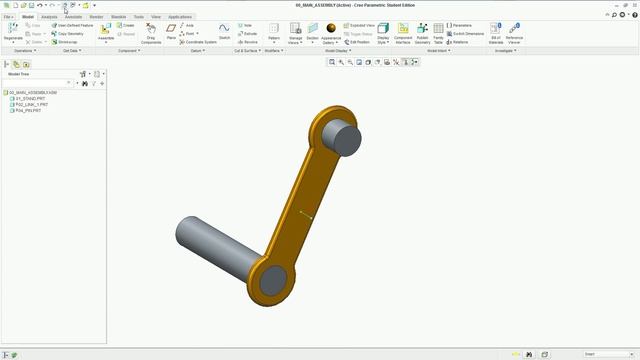640x360 pixels.
Task: Switch to the Annotate tab
Action: point(73,17)
